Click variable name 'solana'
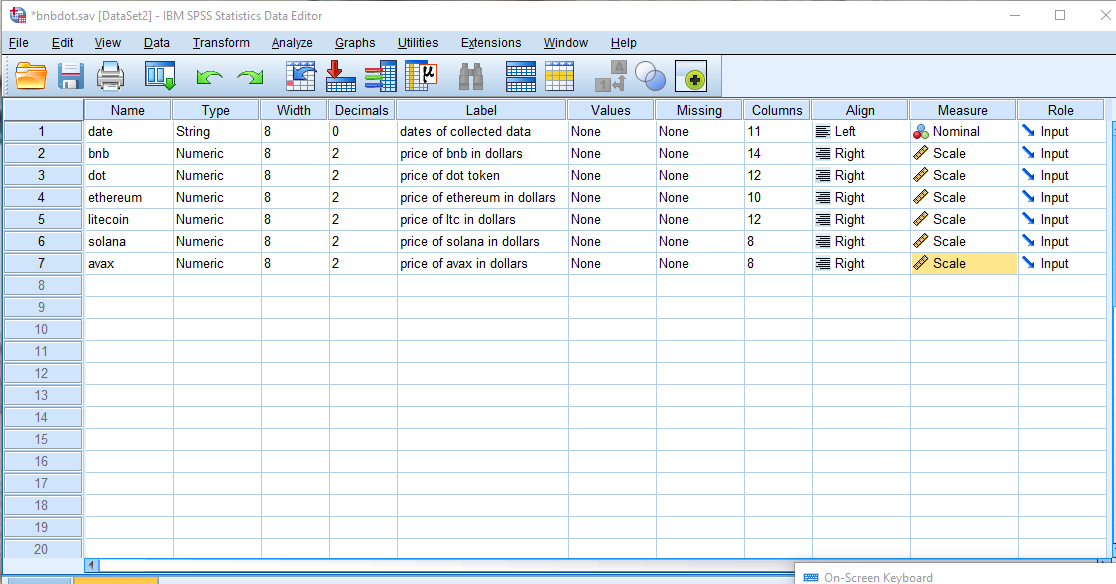This screenshot has height=584, width=1116. [107, 242]
